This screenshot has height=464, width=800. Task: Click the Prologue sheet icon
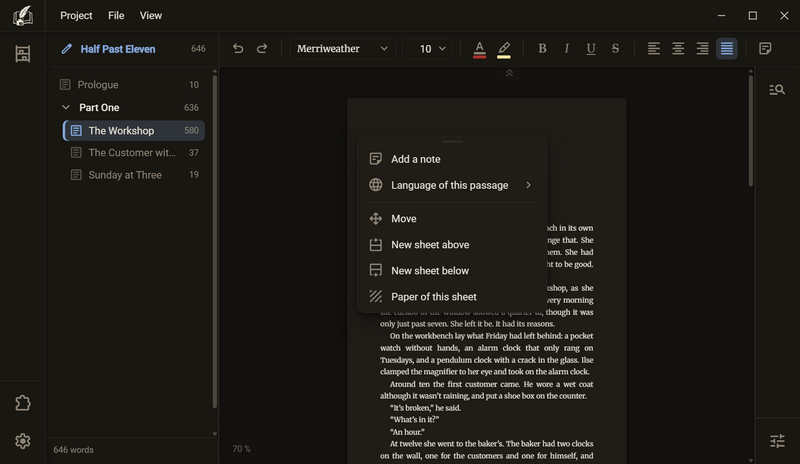click(65, 85)
